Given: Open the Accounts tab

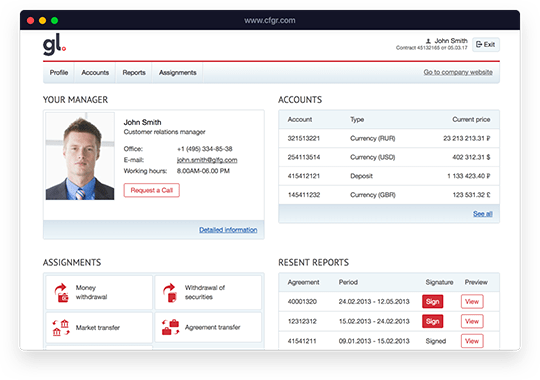Looking at the screenshot, I should click(95, 73).
